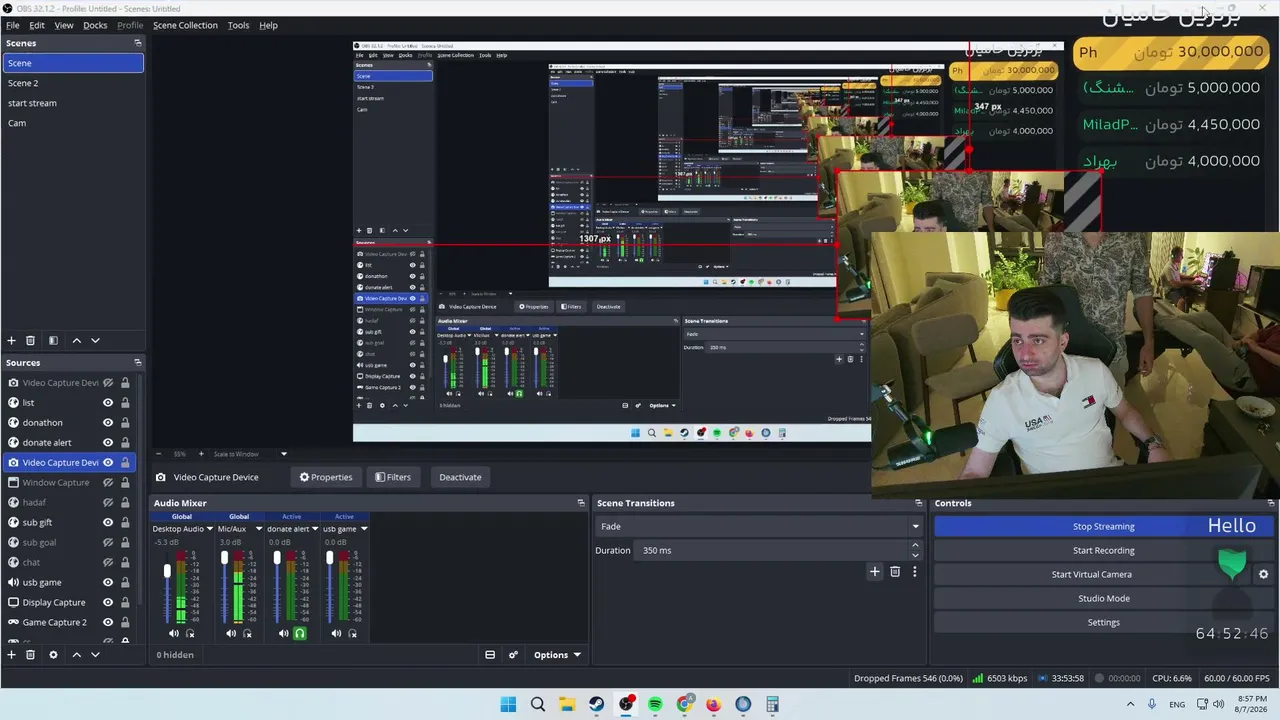The image size is (1280, 720).
Task: Pop out the Scene Transitions dock
Action: (919, 503)
